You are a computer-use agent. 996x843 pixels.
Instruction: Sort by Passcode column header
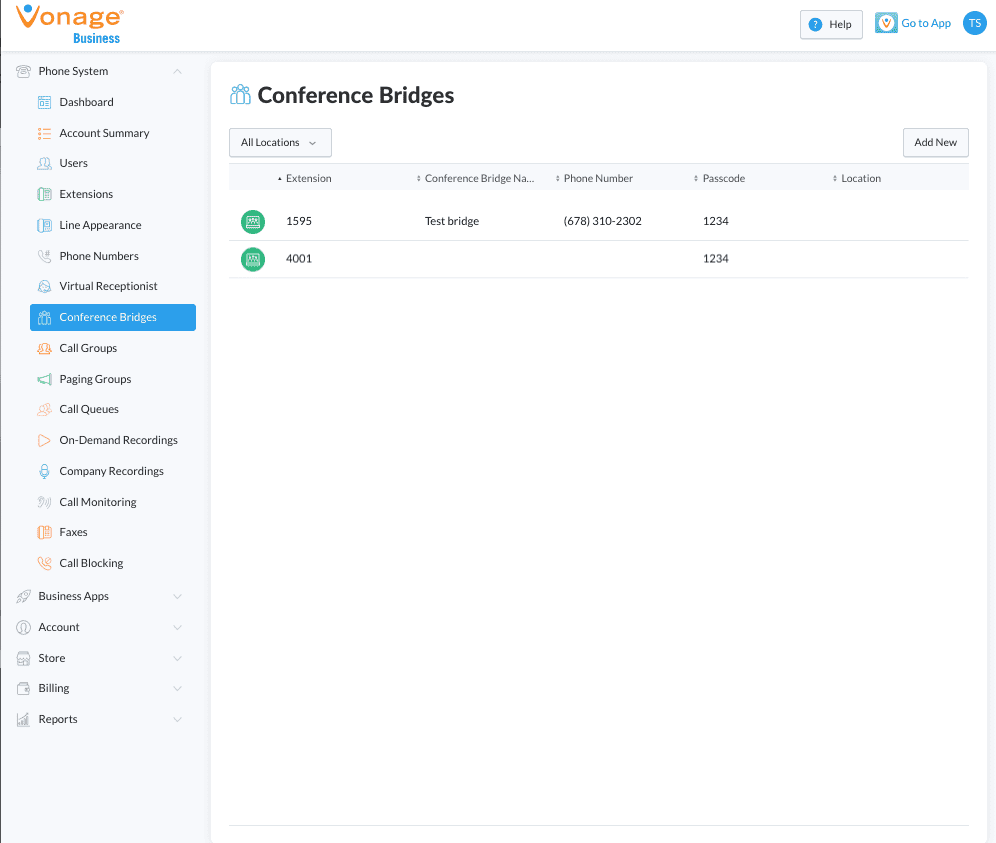723,179
